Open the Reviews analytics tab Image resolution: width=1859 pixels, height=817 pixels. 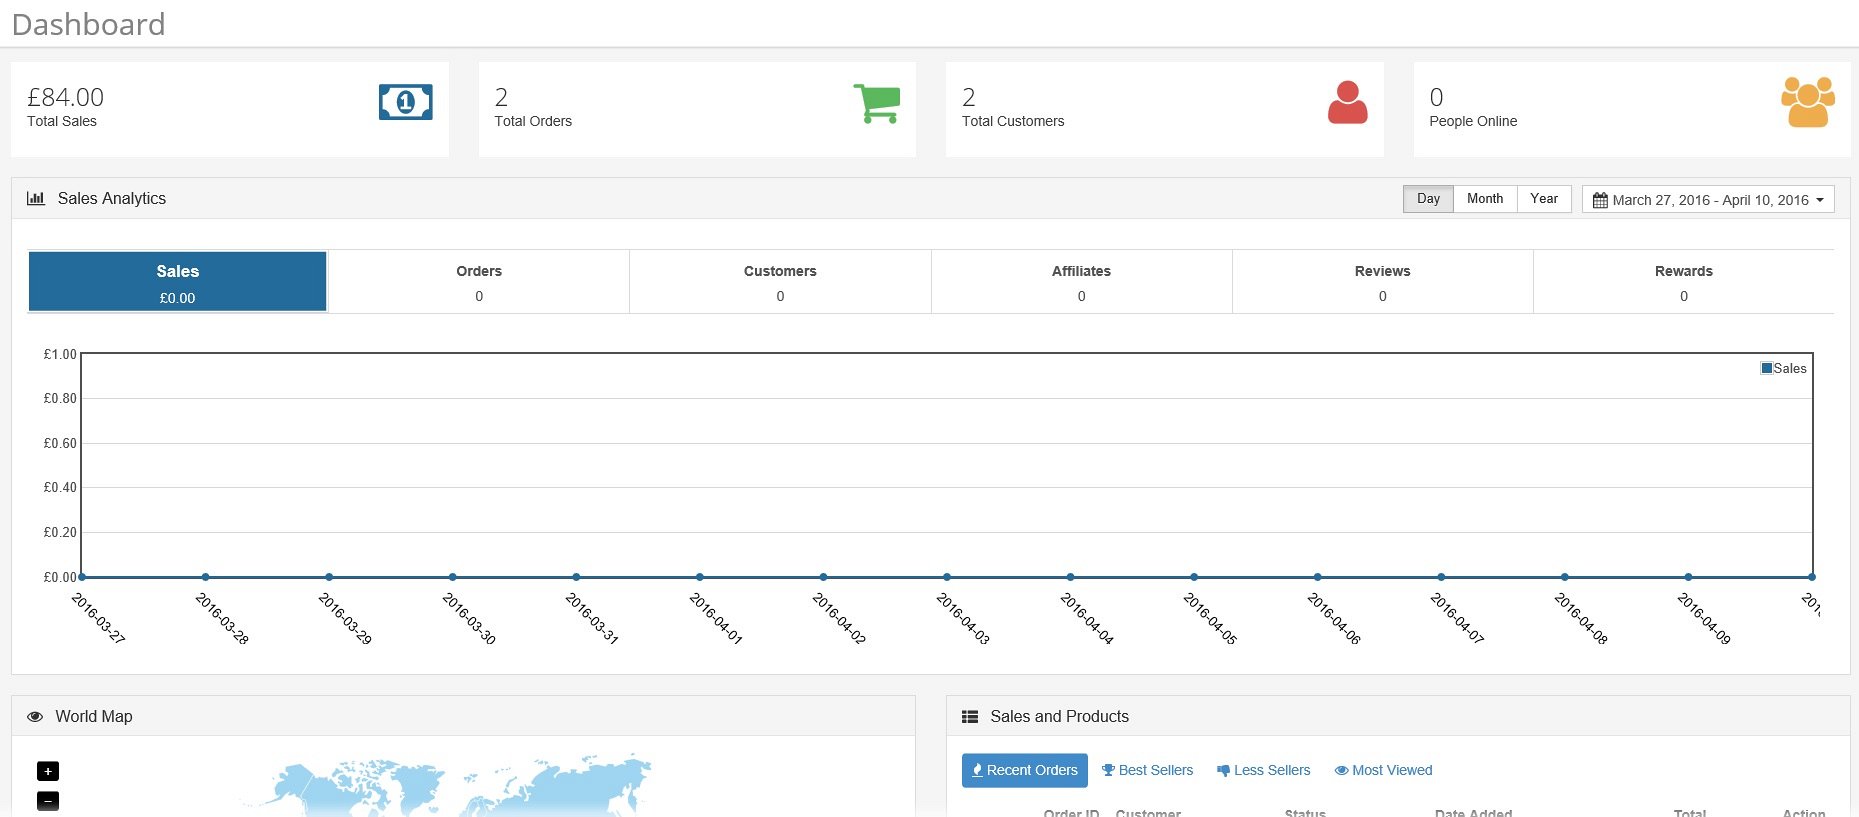(x=1382, y=282)
